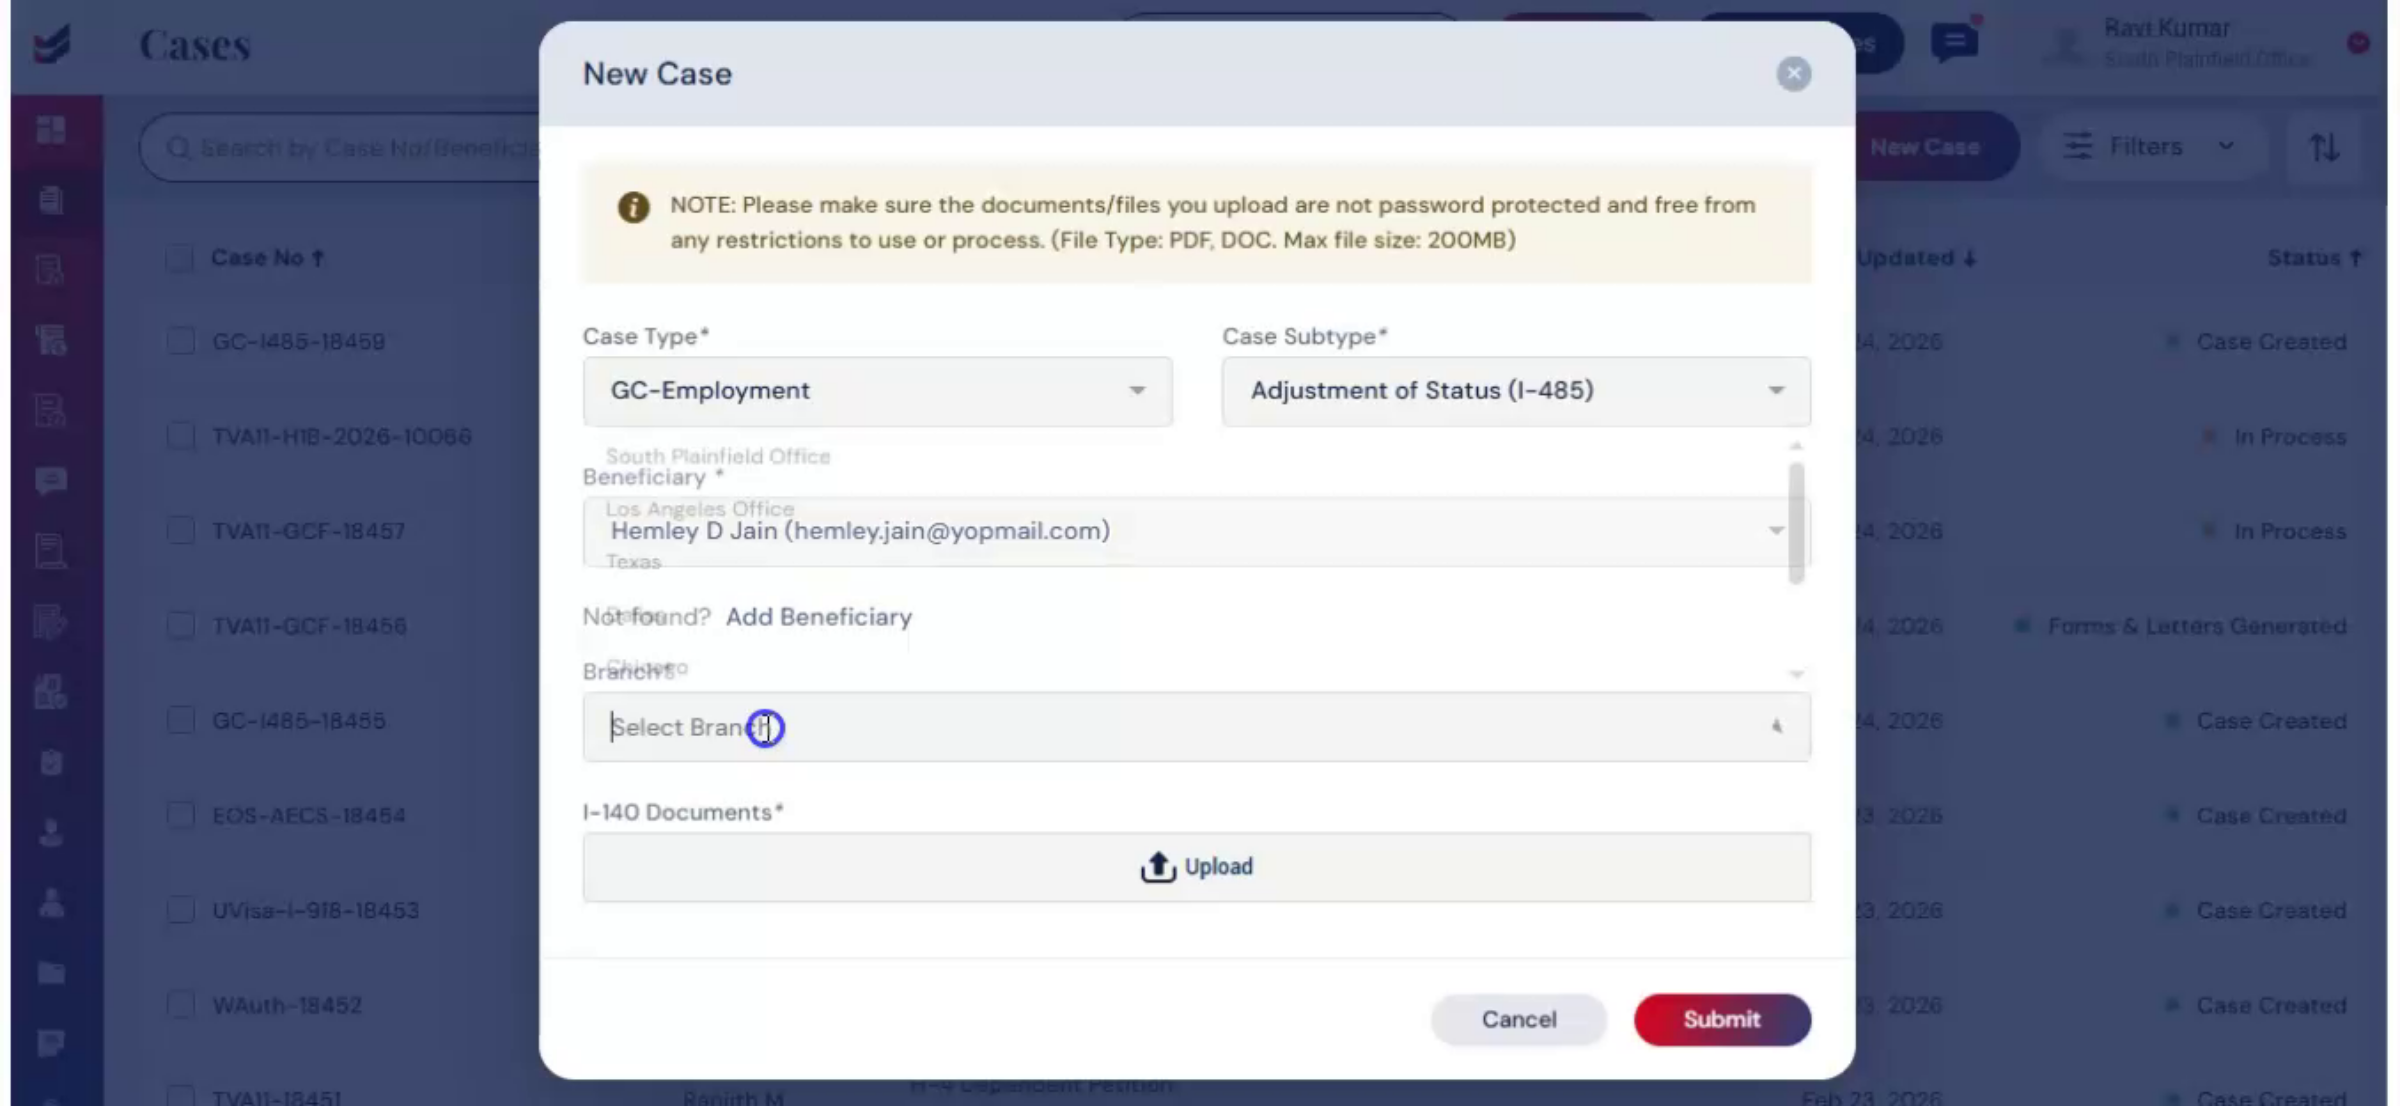Click the Select Branch field
The height and width of the screenshot is (1106, 2400).
coord(1196,727)
